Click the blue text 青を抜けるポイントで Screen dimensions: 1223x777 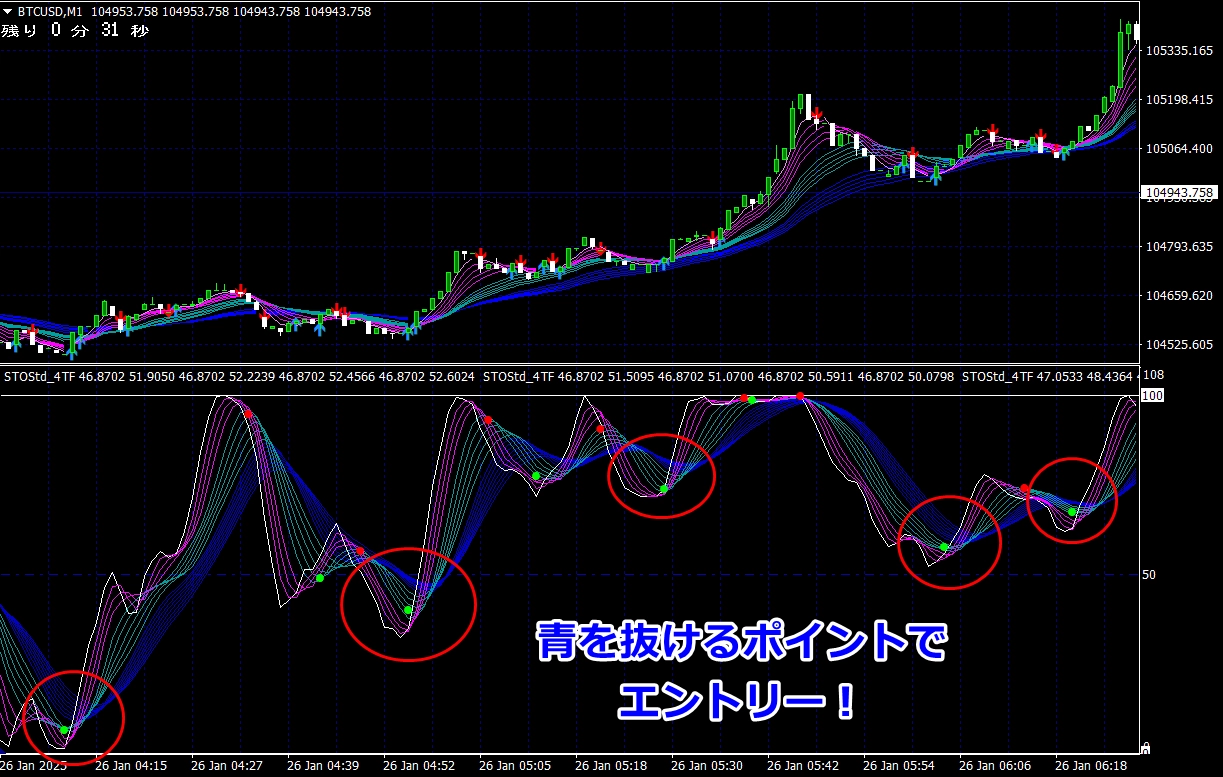[x=740, y=643]
